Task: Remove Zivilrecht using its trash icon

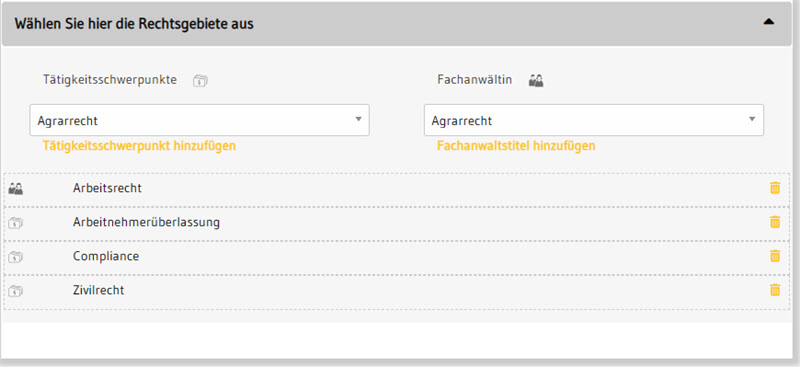Action: coord(774,290)
